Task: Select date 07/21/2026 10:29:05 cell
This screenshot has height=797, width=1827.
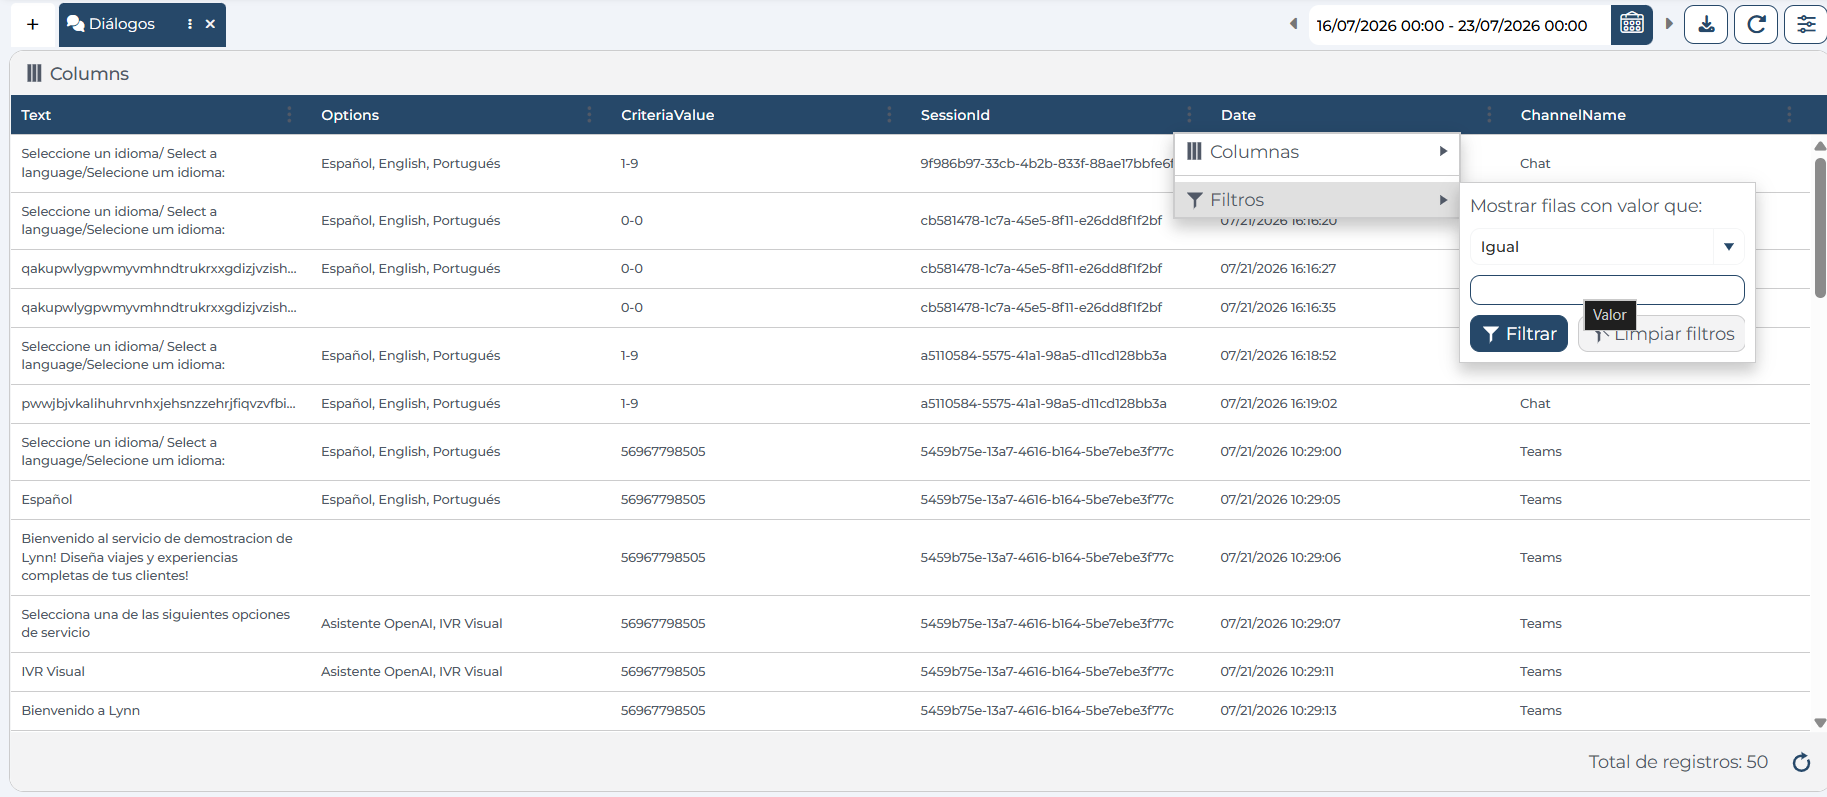Action: coord(1281,500)
